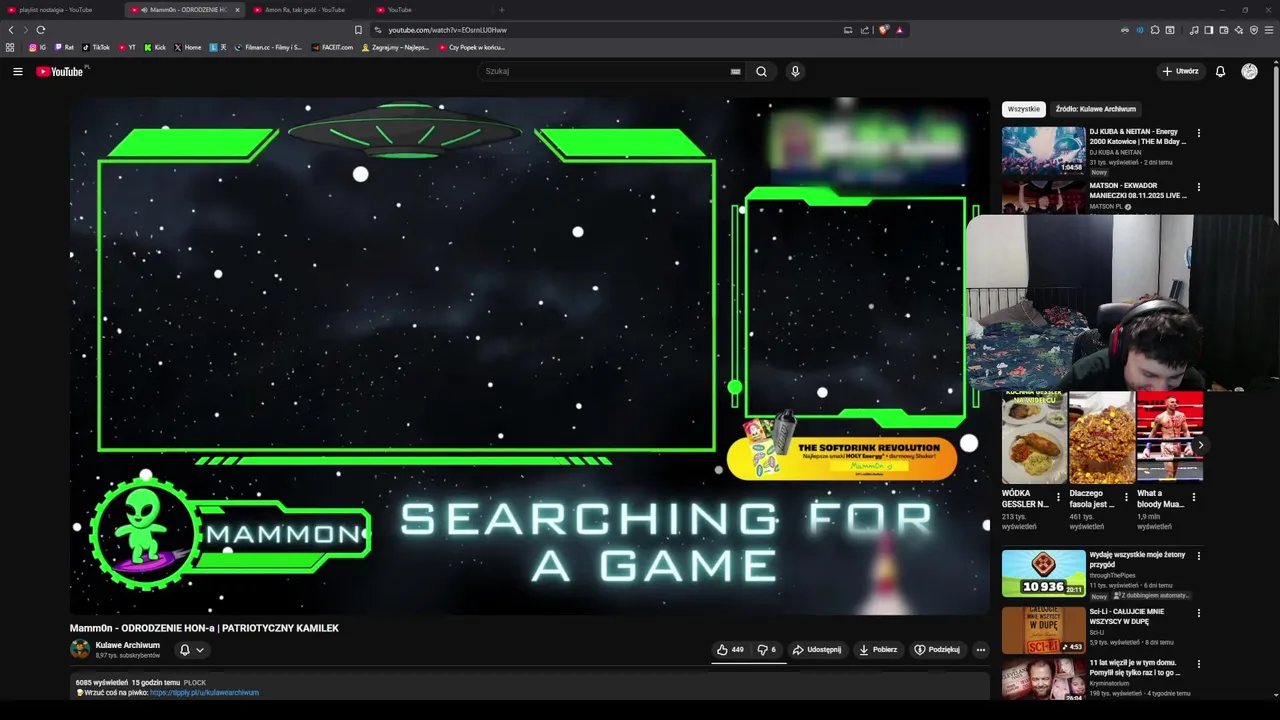The height and width of the screenshot is (720, 1280).
Task: Open the browser main hamburger menu
Action: coord(1270,30)
